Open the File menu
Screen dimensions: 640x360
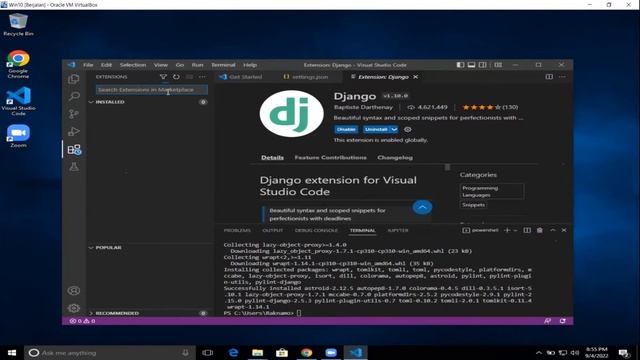click(x=88, y=65)
